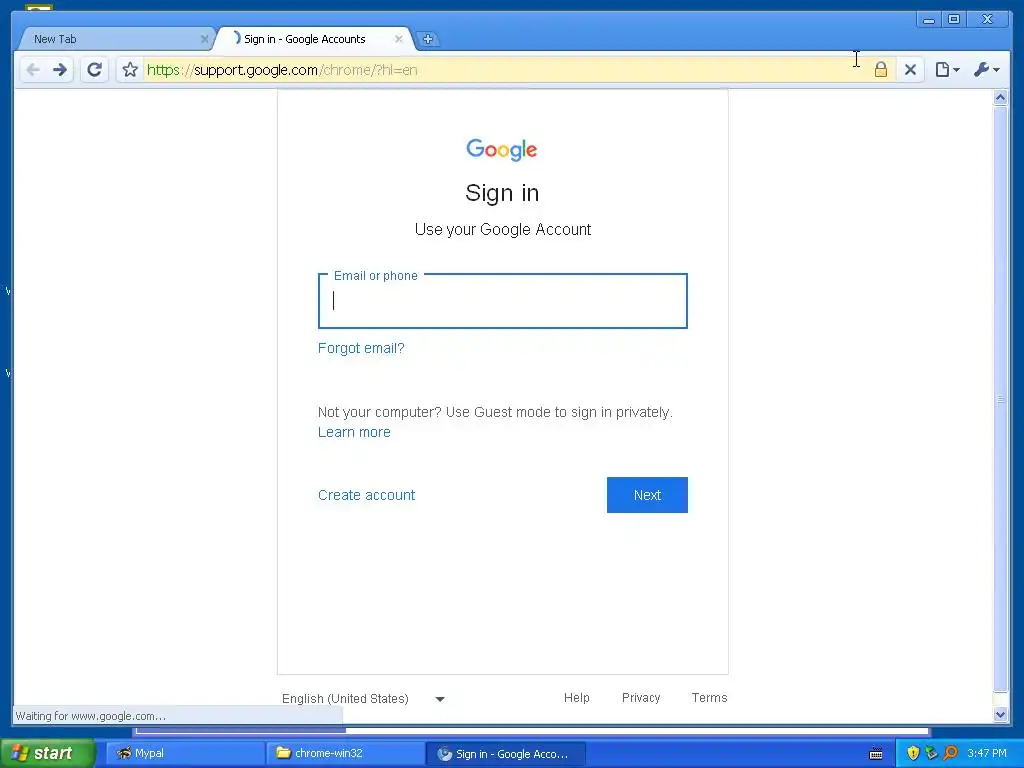Click the tray icon next to the shield
1024x768 pixels.
click(x=932, y=754)
